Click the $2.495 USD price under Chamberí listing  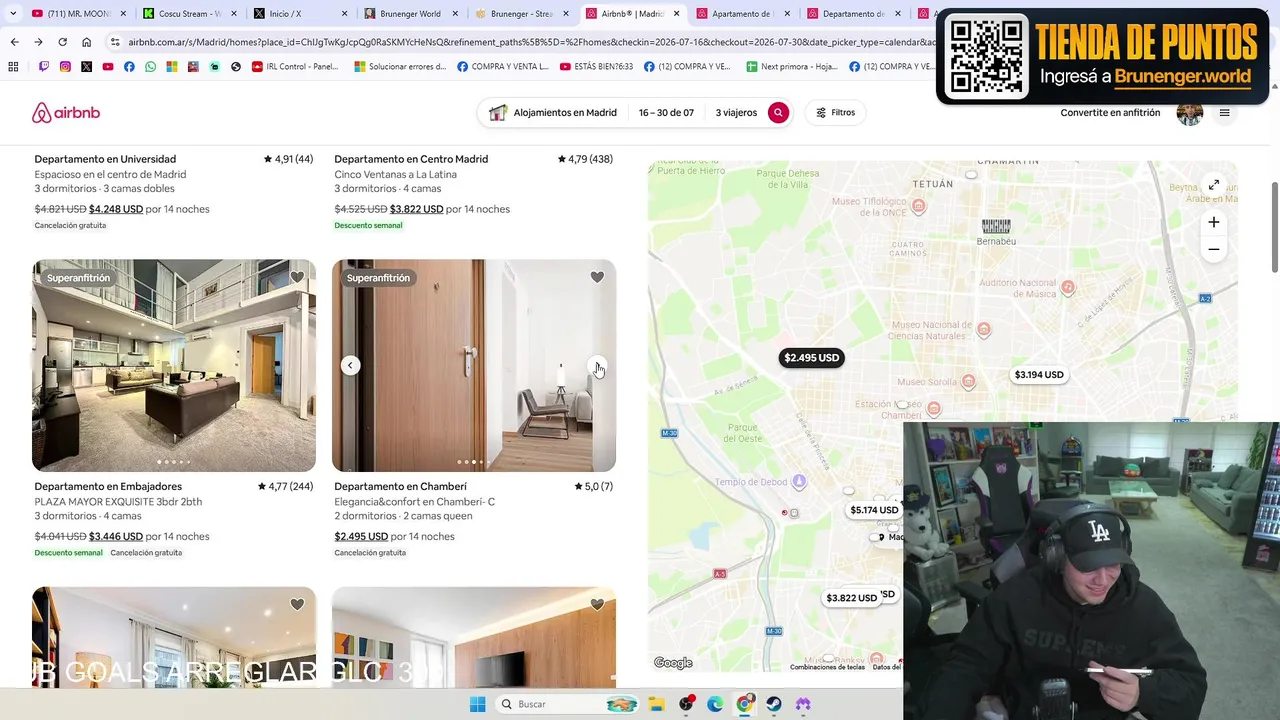click(361, 537)
